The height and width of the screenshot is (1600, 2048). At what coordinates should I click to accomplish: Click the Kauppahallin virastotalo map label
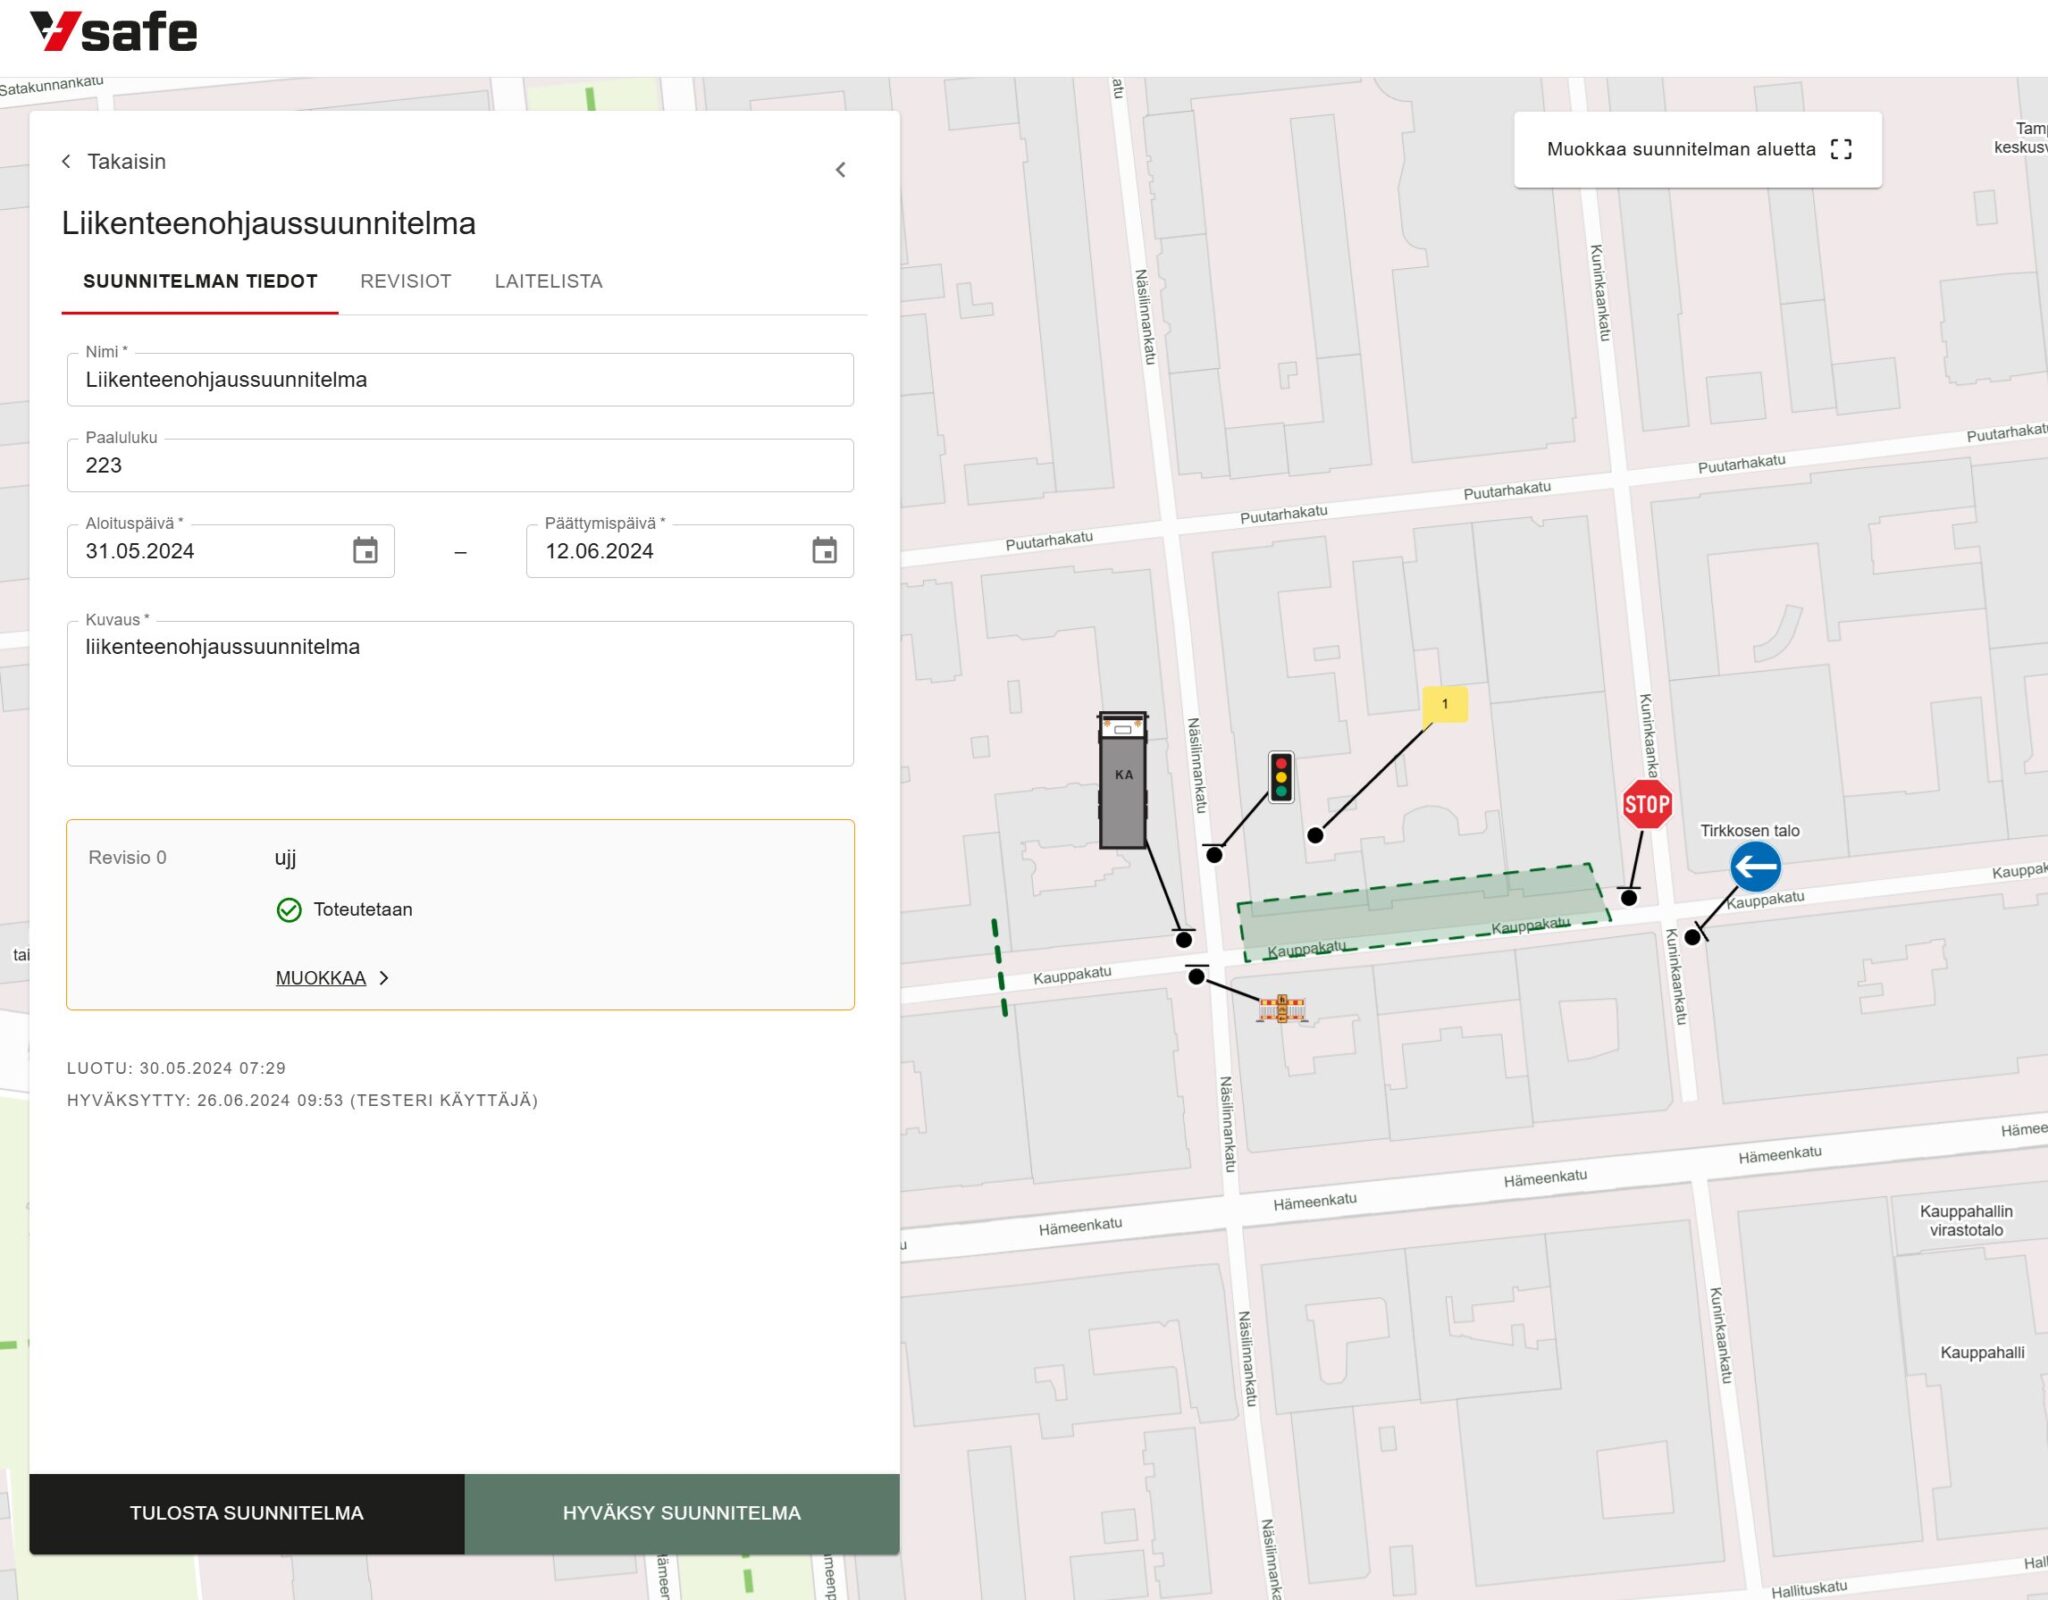pyautogui.click(x=1966, y=1221)
